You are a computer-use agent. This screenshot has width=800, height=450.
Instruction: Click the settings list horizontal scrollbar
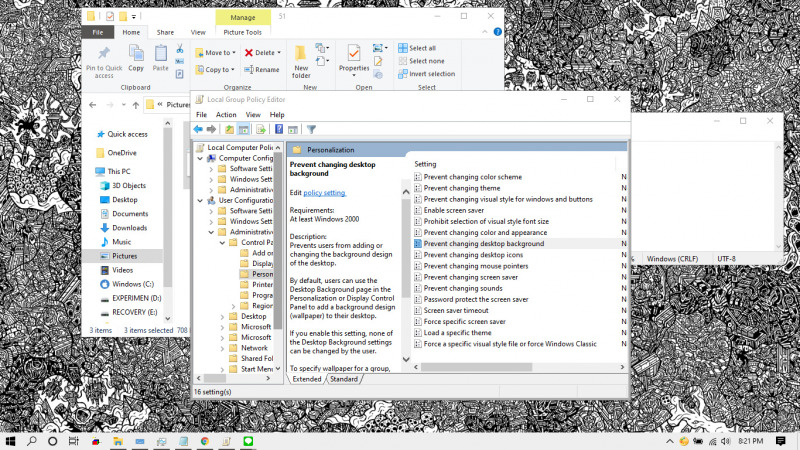[477, 367]
